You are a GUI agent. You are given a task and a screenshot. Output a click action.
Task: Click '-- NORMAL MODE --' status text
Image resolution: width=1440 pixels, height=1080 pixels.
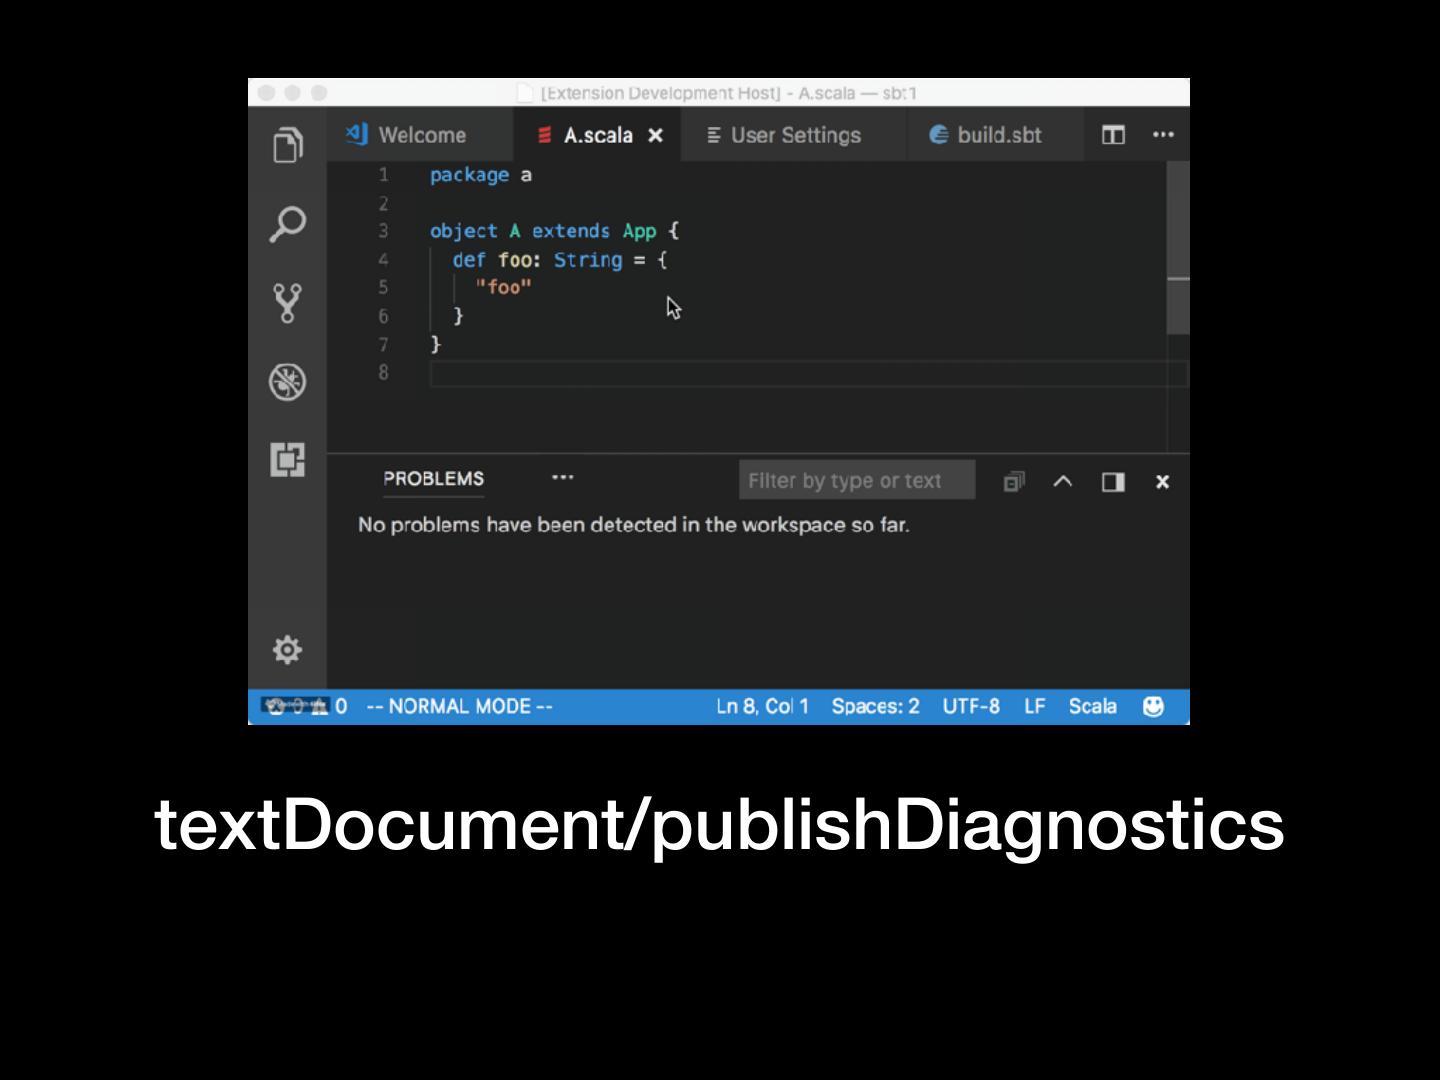coord(459,706)
